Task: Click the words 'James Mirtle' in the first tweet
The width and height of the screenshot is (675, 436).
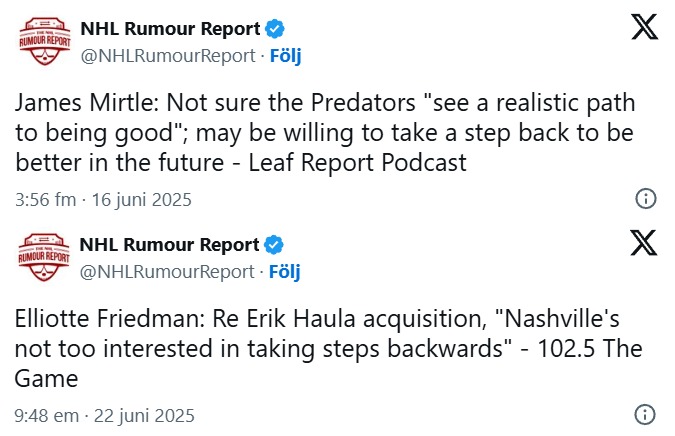Action: [x=85, y=103]
